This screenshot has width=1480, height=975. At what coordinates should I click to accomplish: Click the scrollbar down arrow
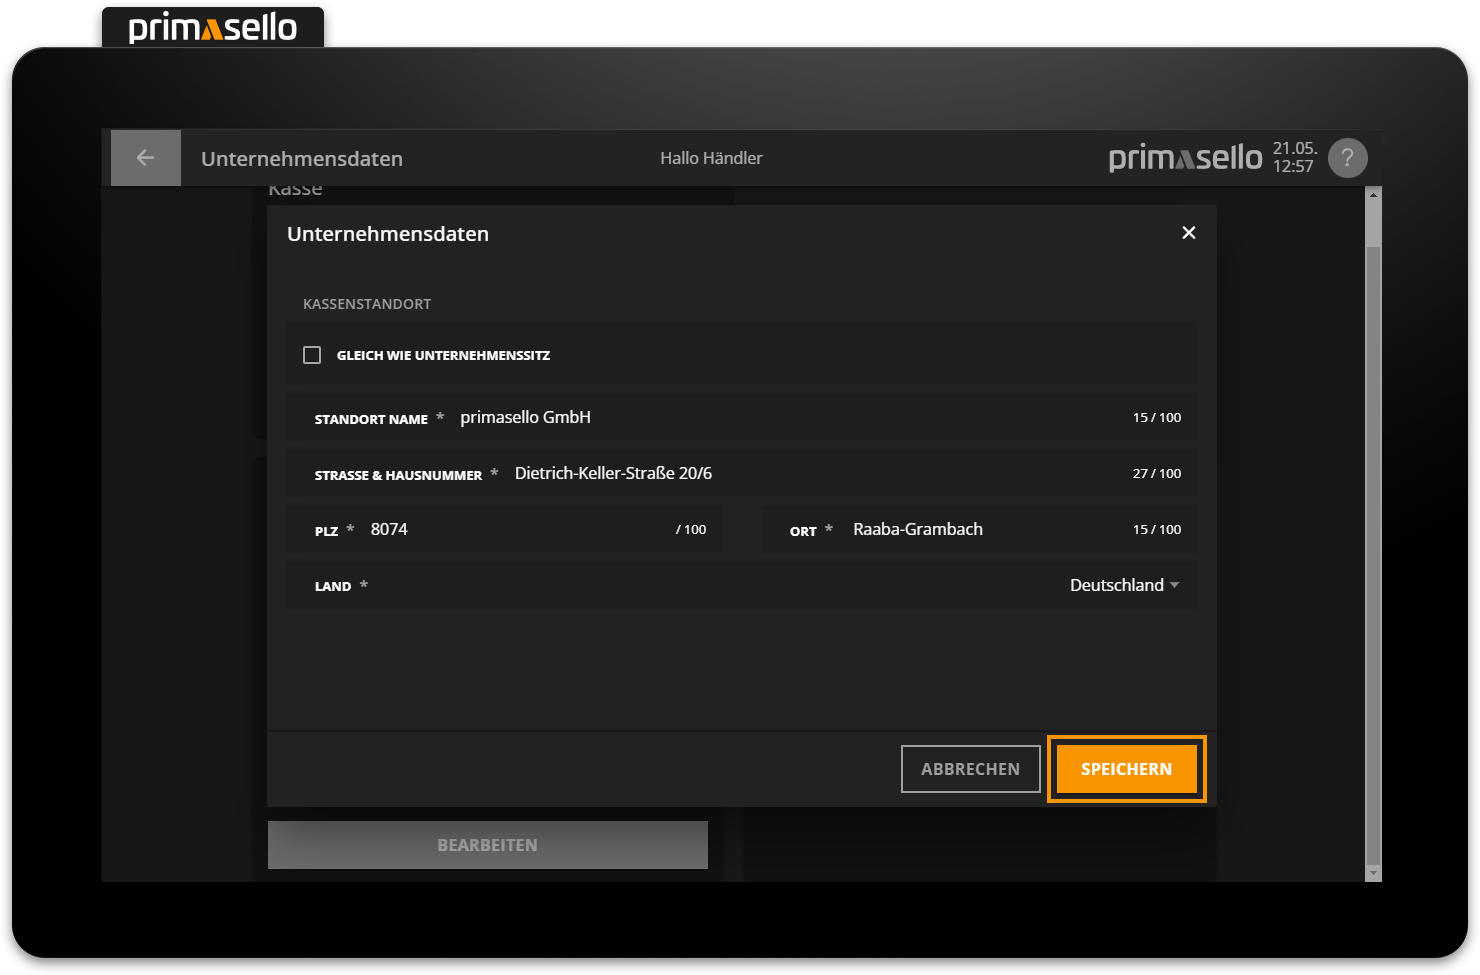click(1373, 873)
